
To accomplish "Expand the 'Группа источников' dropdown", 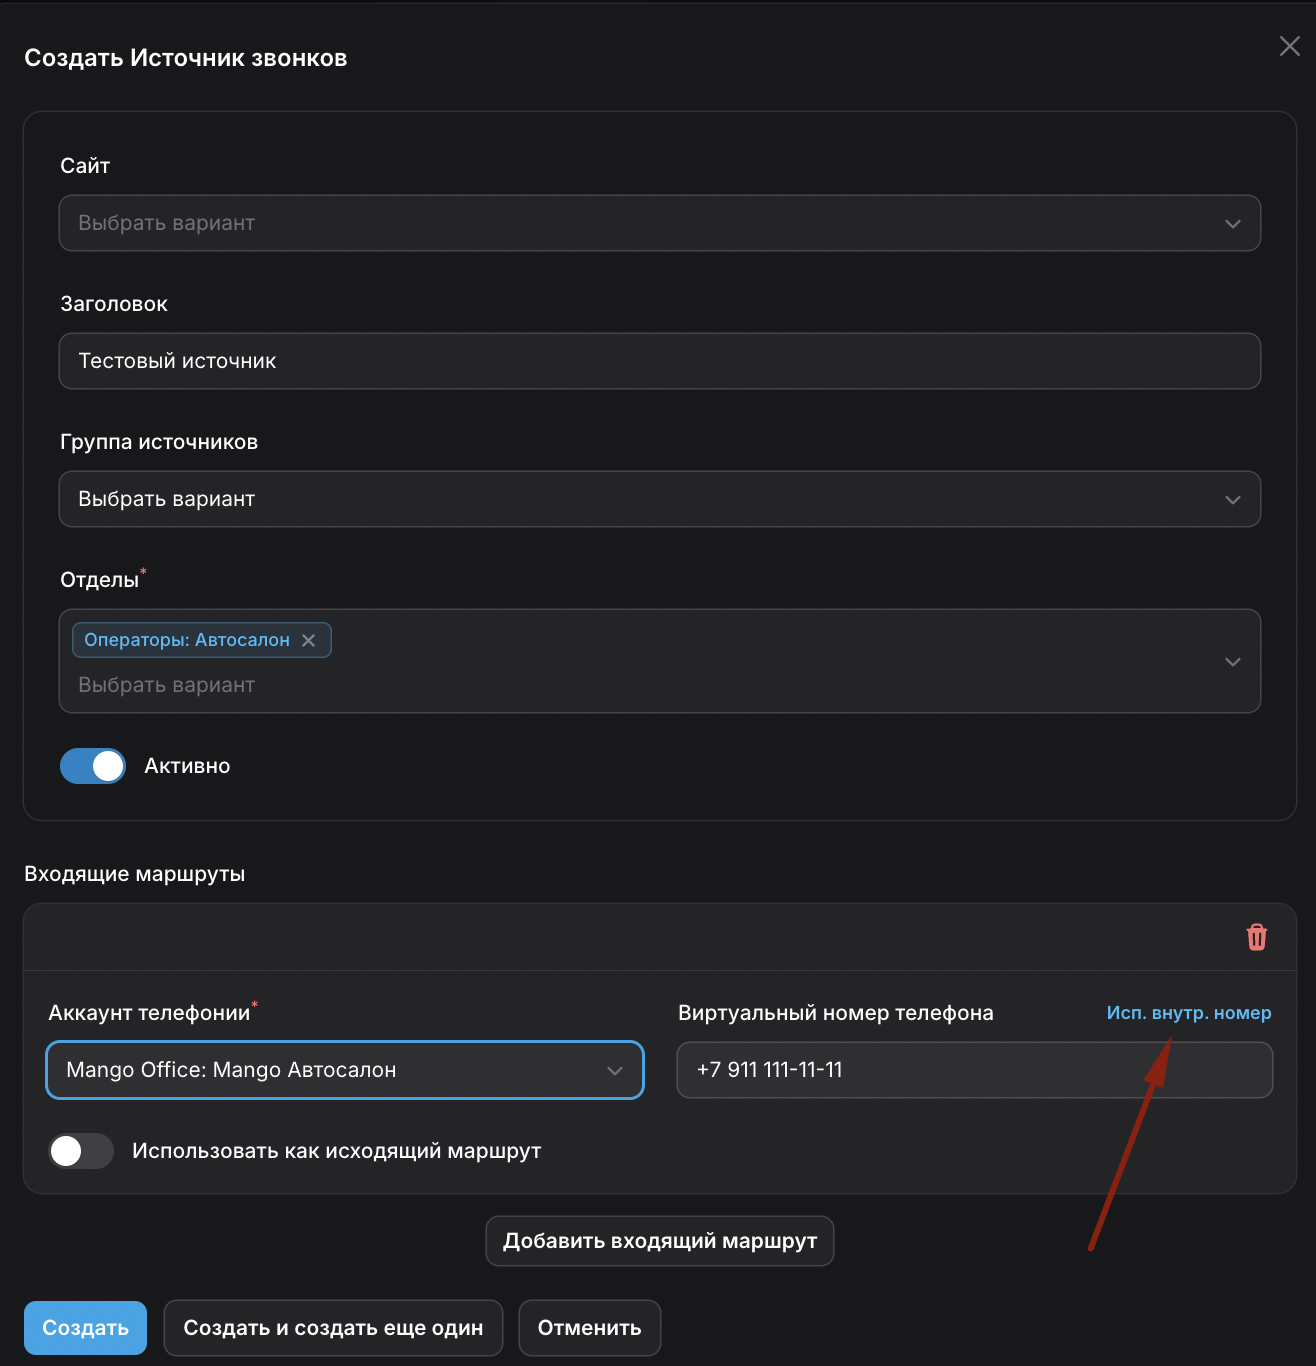I will pyautogui.click(x=659, y=499).
